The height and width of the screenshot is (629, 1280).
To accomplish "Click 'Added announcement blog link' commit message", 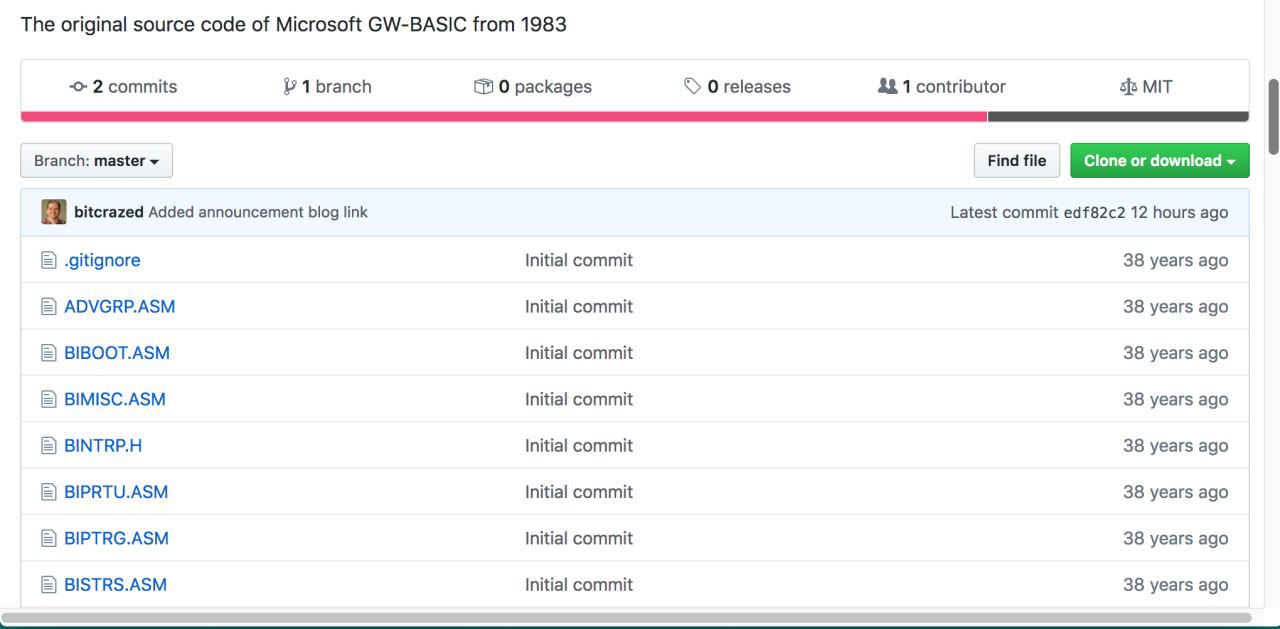I will (258, 212).
